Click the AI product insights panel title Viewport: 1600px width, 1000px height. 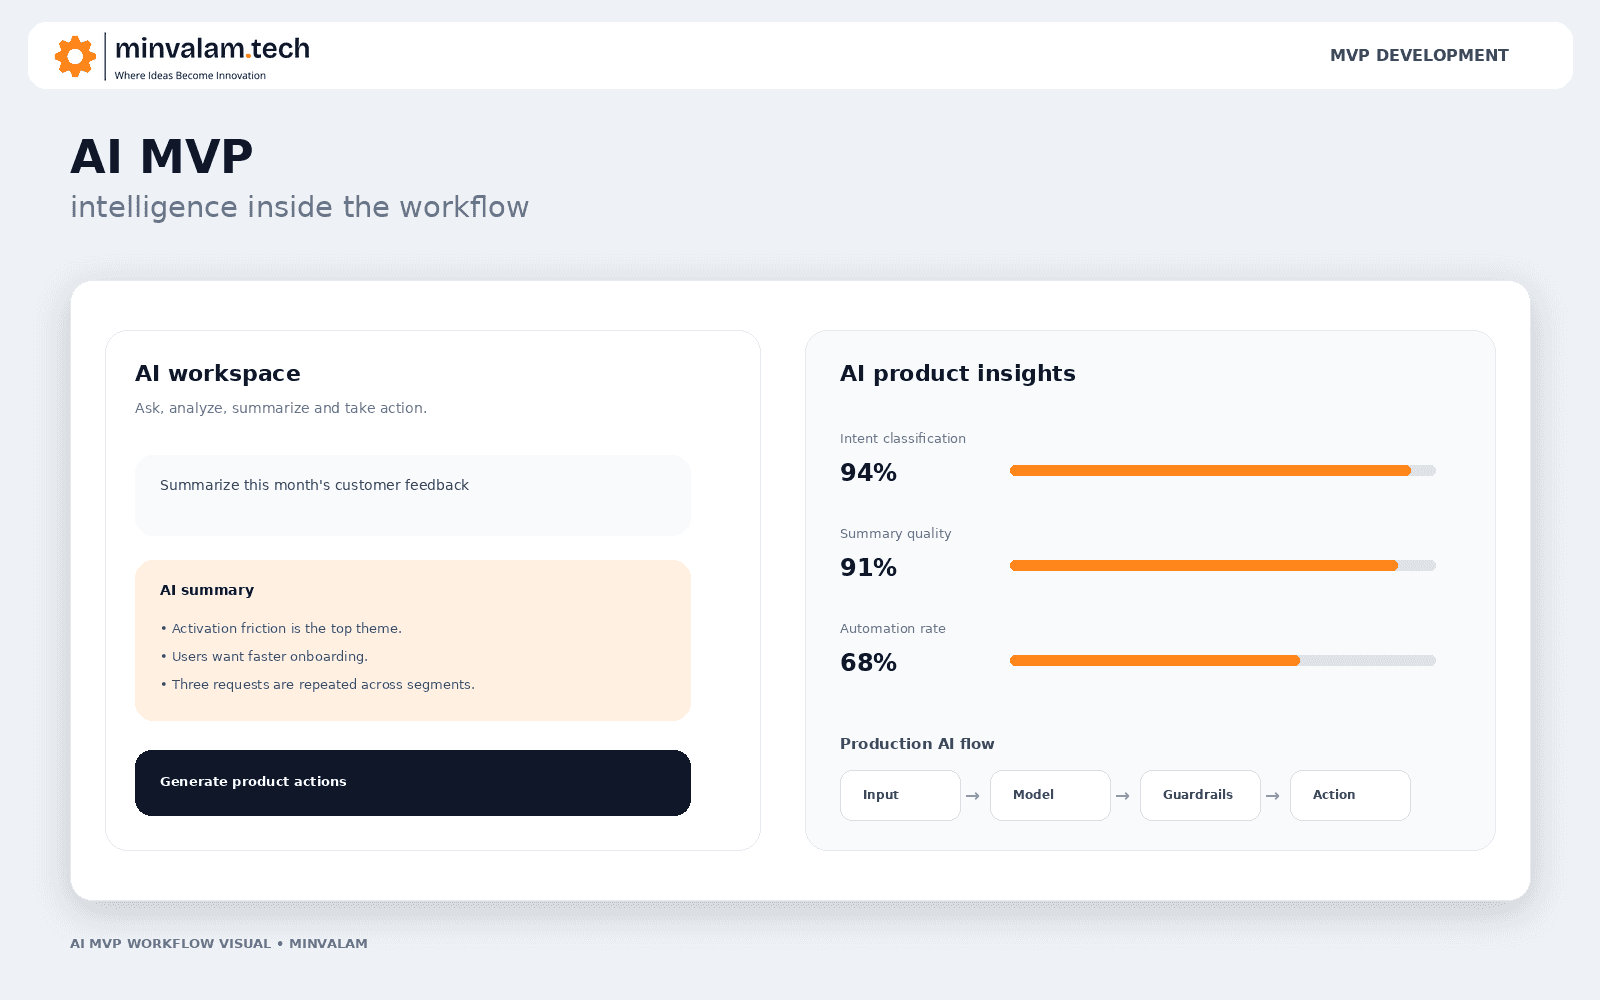pos(958,373)
